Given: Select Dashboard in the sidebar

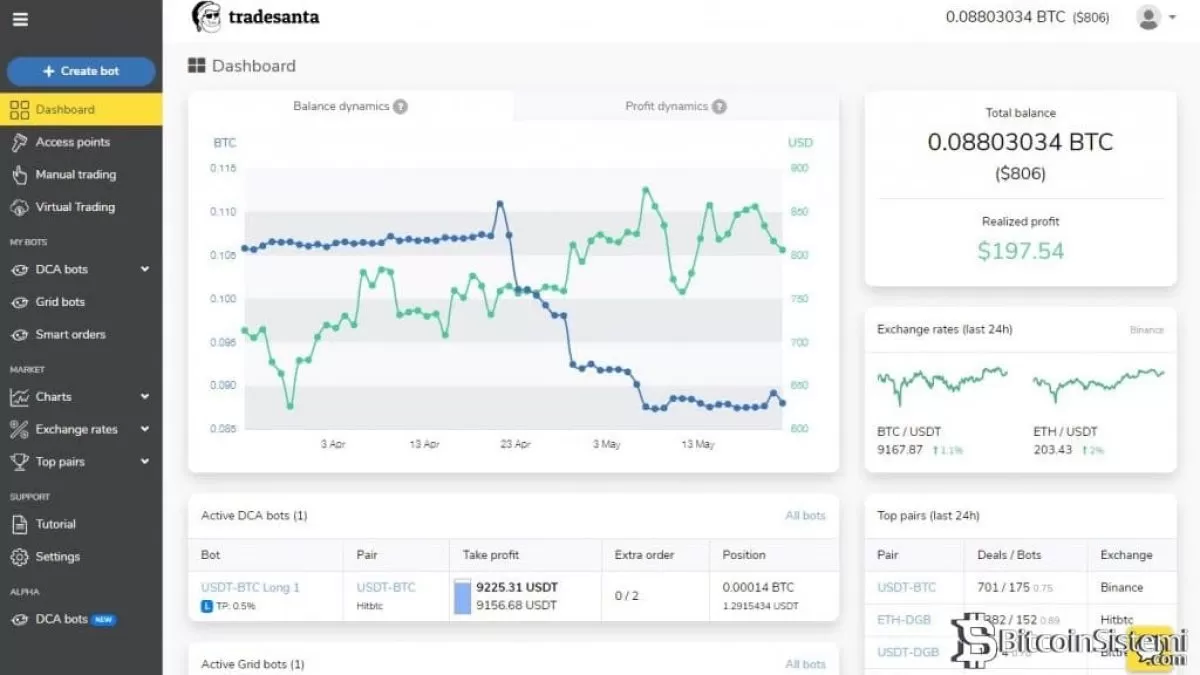Looking at the screenshot, I should point(65,110).
